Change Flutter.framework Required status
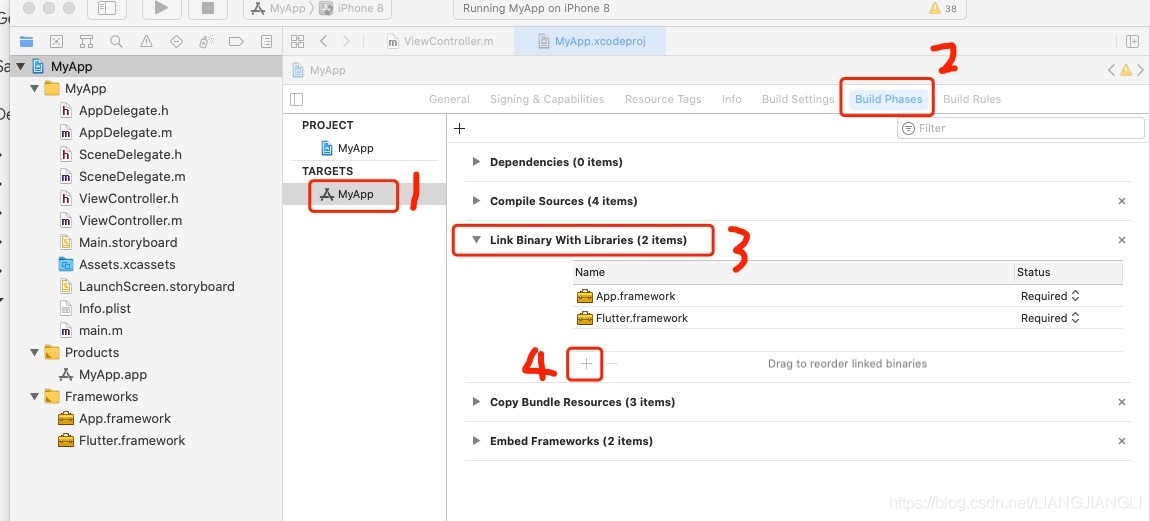 pos(1050,318)
